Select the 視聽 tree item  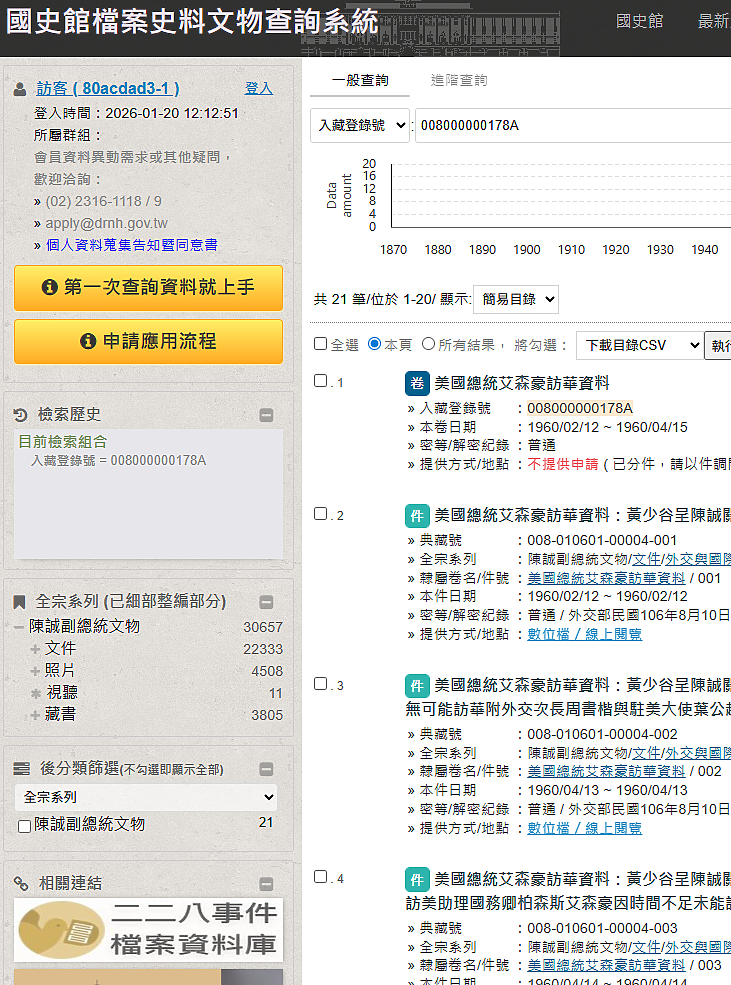pyautogui.click(x=62, y=692)
